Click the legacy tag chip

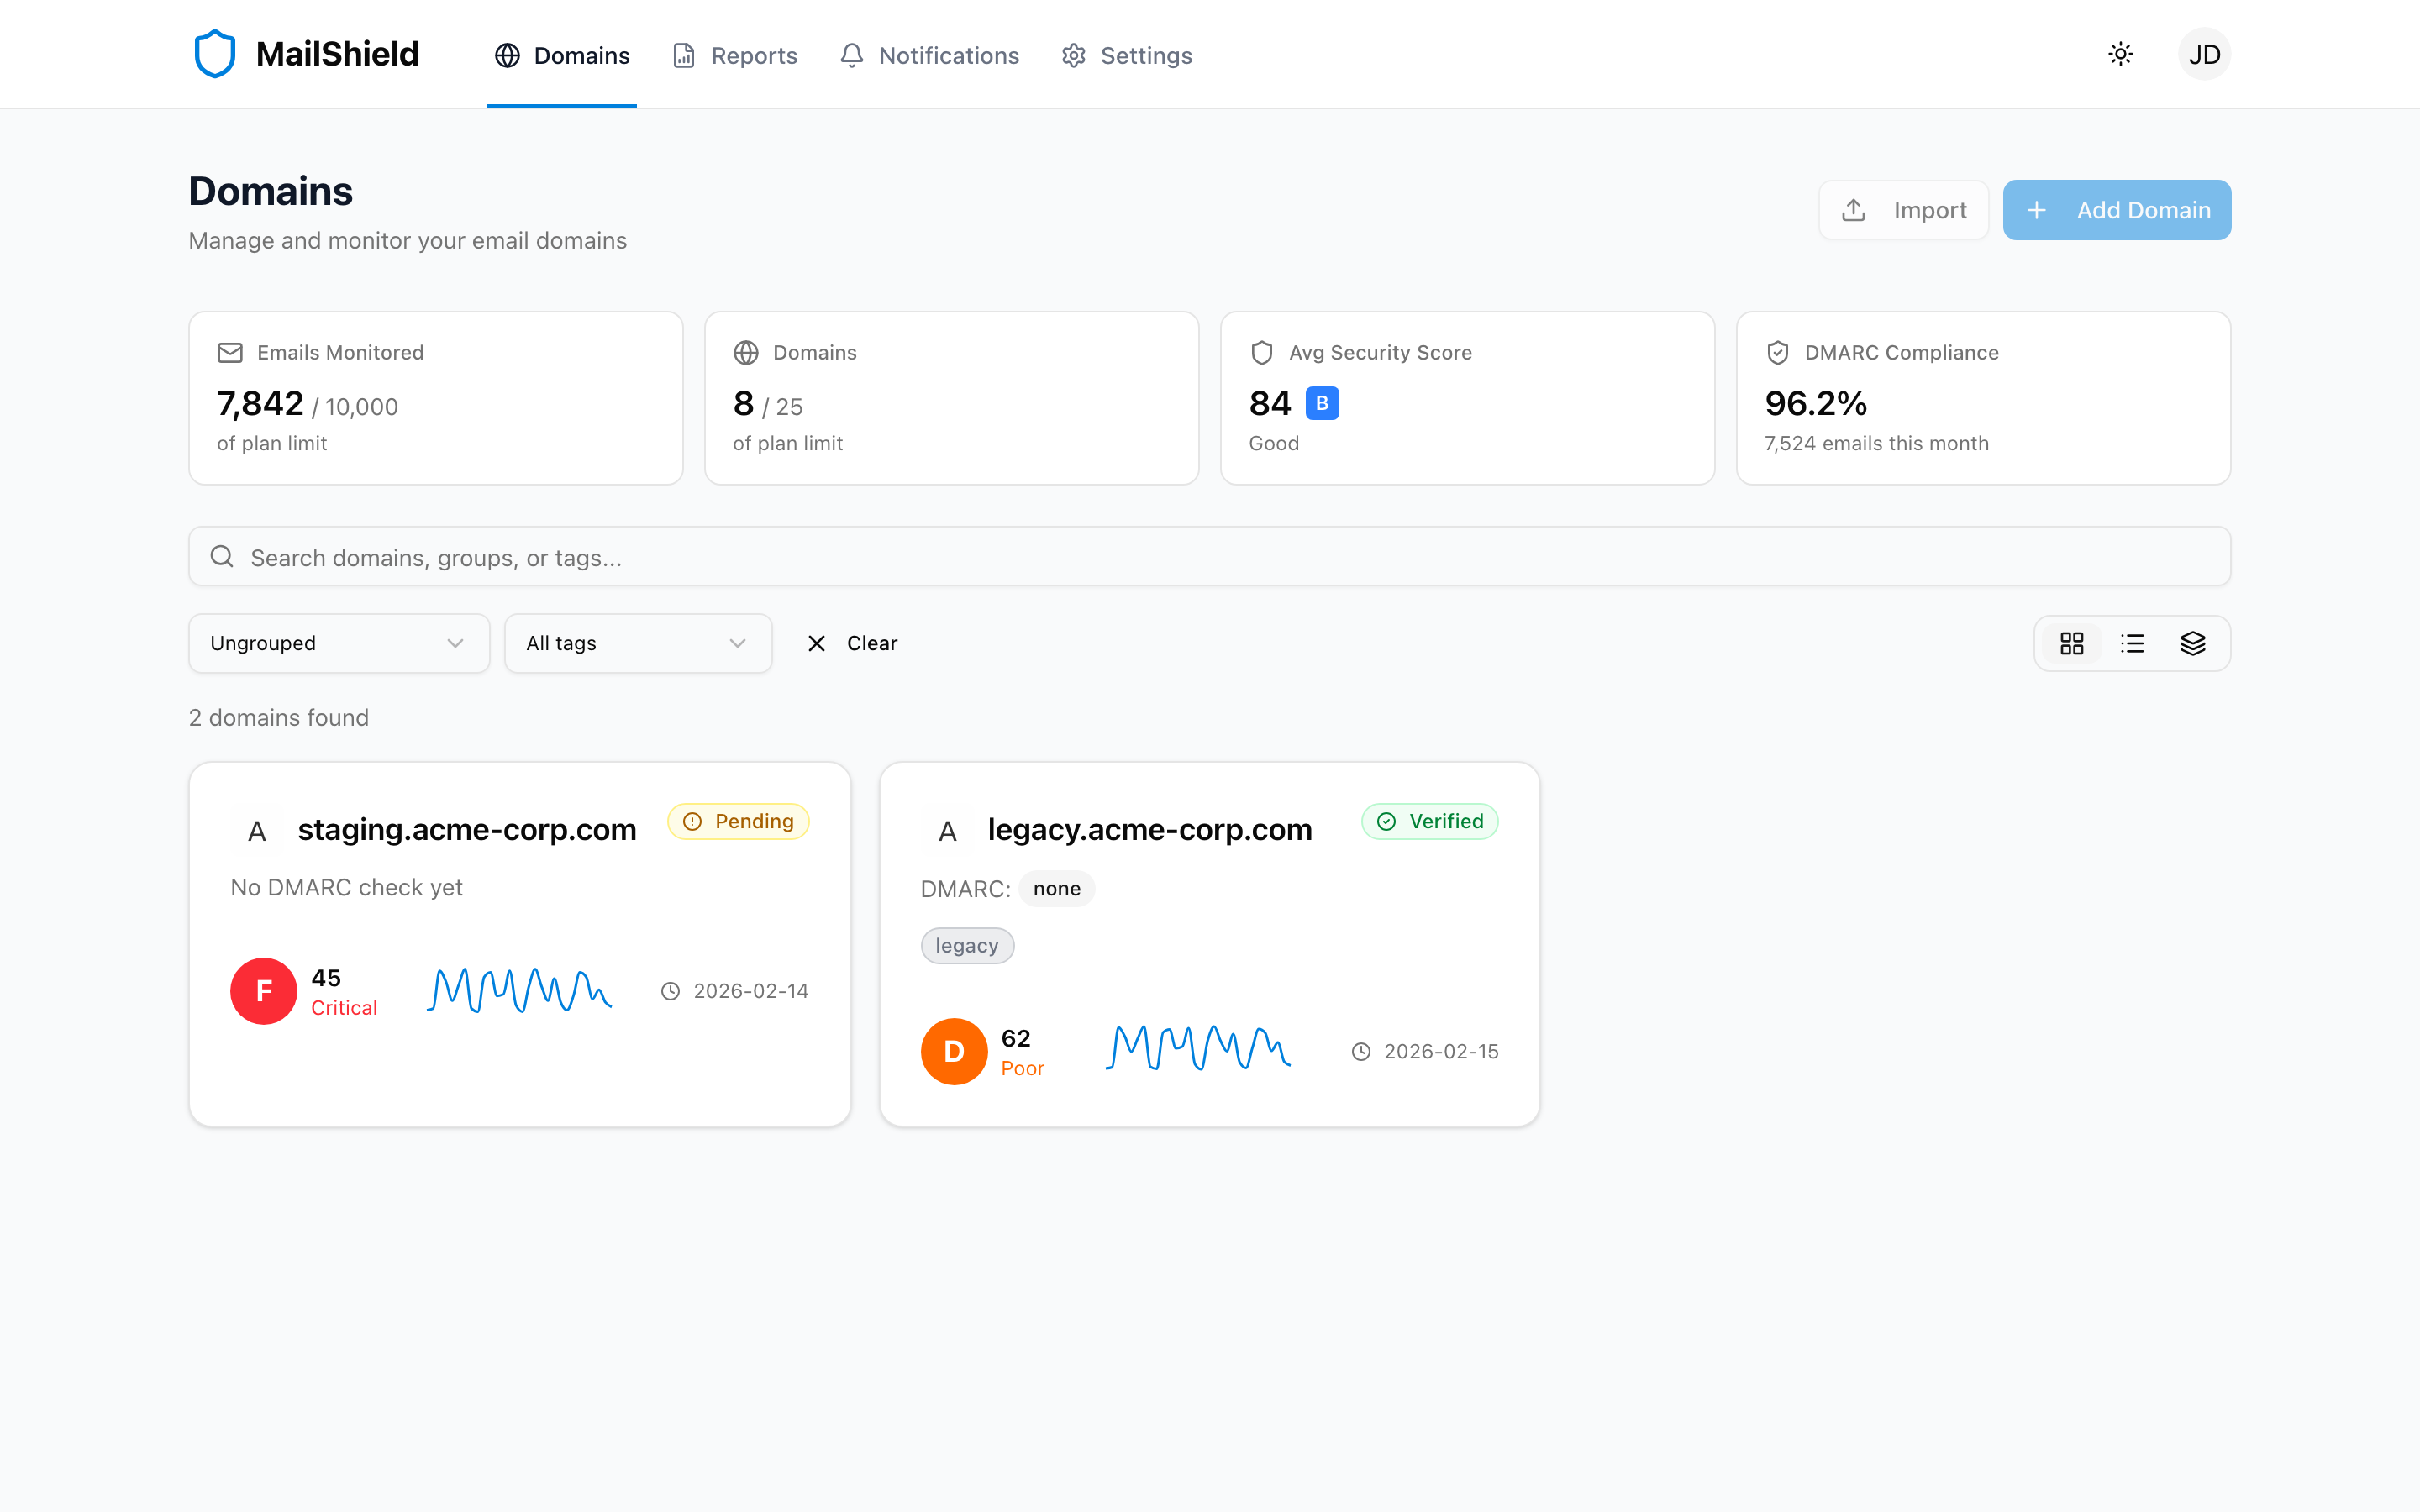tap(966, 946)
